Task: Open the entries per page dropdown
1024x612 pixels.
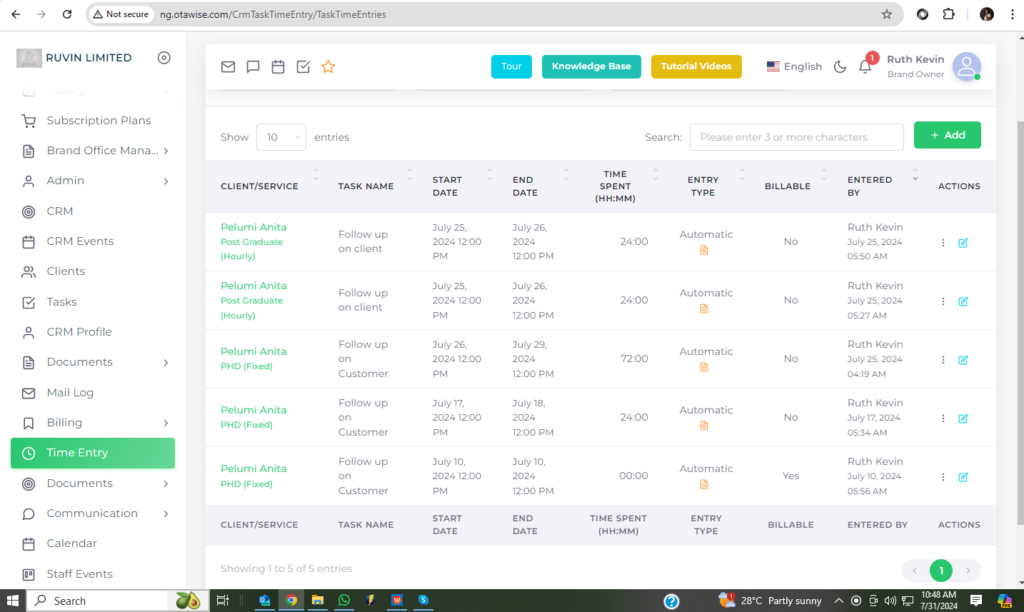Action: (x=281, y=137)
